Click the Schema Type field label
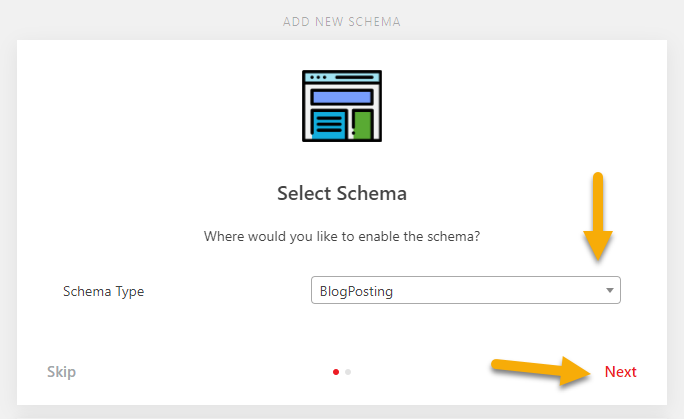Image resolution: width=684 pixels, height=419 pixels. coord(103,292)
